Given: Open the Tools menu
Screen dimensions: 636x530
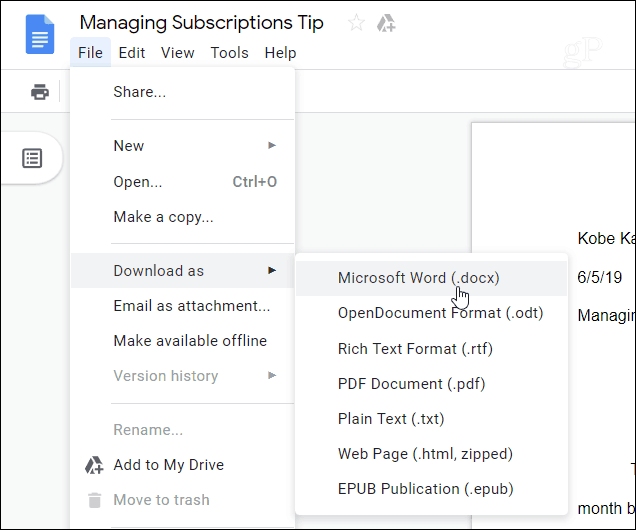Looking at the screenshot, I should coord(229,53).
